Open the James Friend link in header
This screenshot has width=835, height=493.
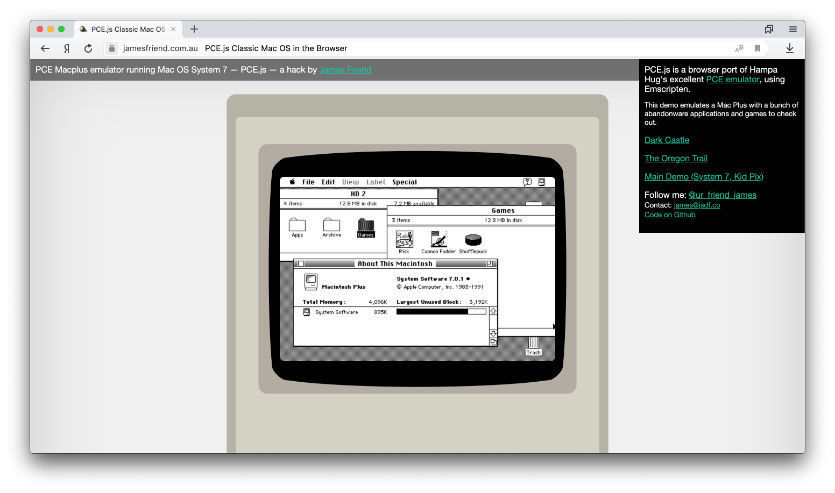pyautogui.click(x=345, y=70)
